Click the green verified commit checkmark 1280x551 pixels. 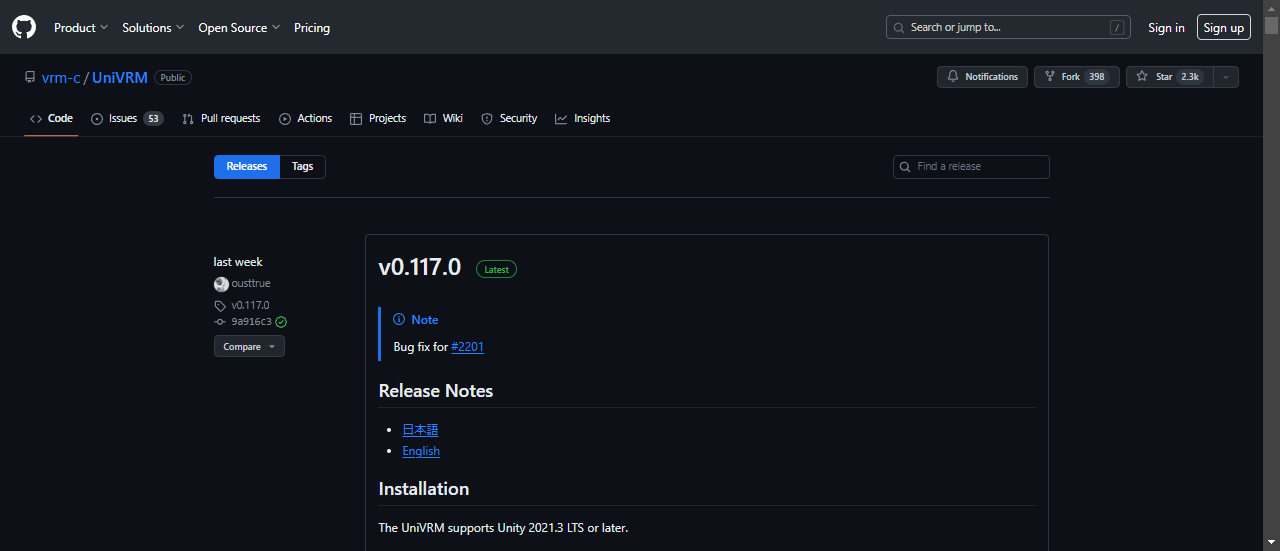pos(281,322)
